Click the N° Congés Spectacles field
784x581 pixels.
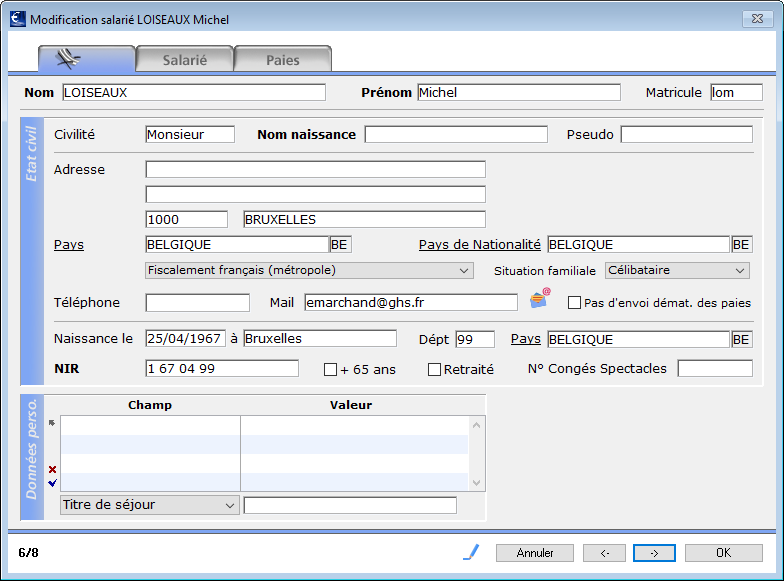[715, 368]
